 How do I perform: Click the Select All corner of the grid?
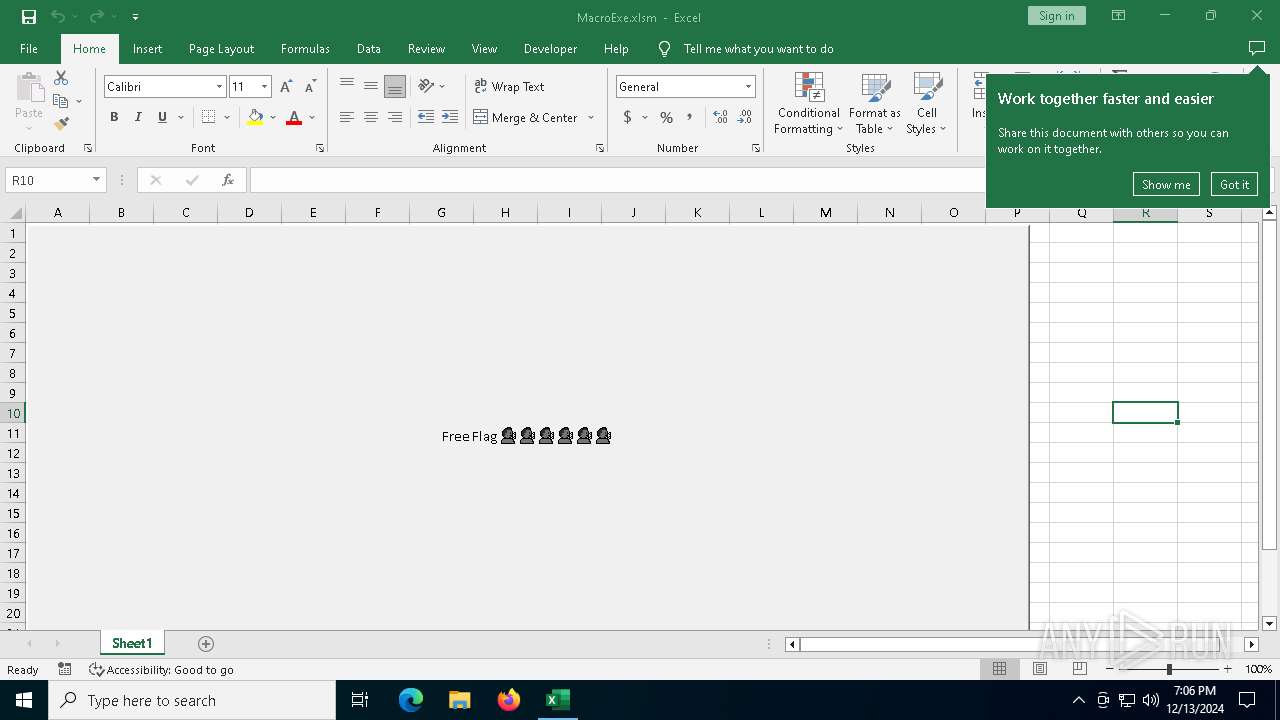pyautogui.click(x=16, y=213)
